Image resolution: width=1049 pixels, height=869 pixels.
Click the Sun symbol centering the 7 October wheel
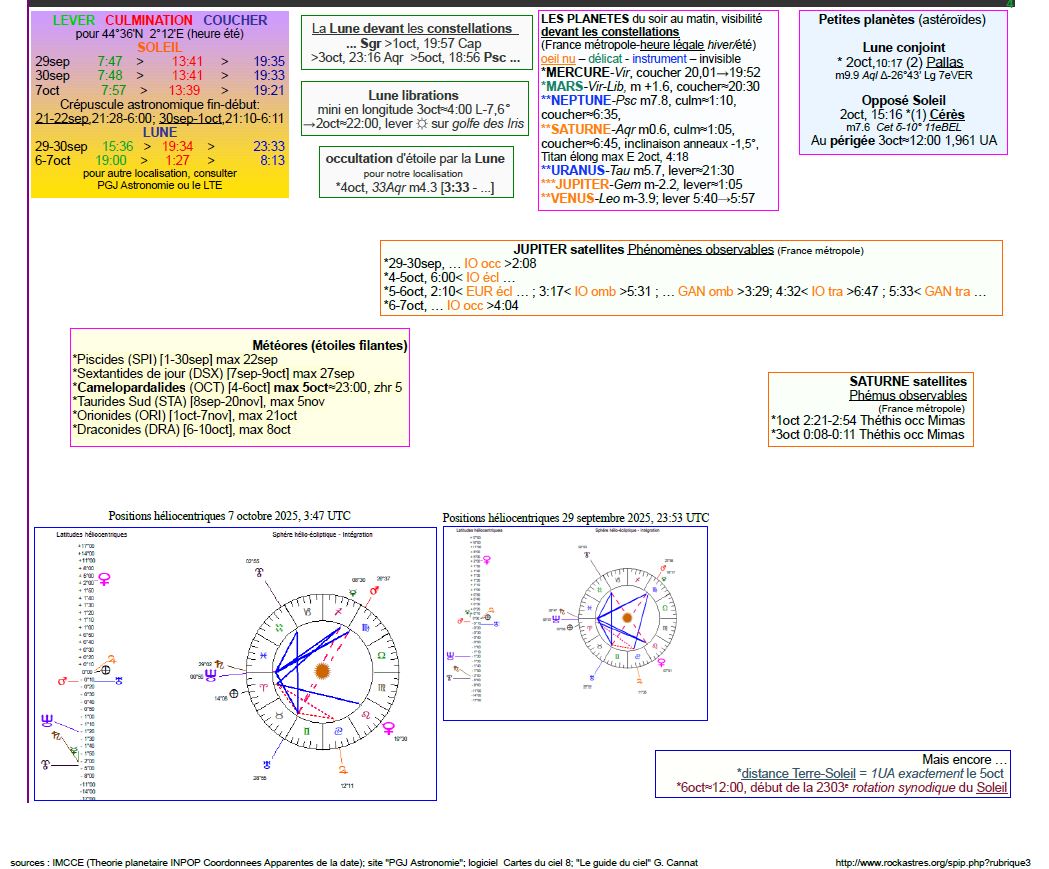pyautogui.click(x=321, y=671)
